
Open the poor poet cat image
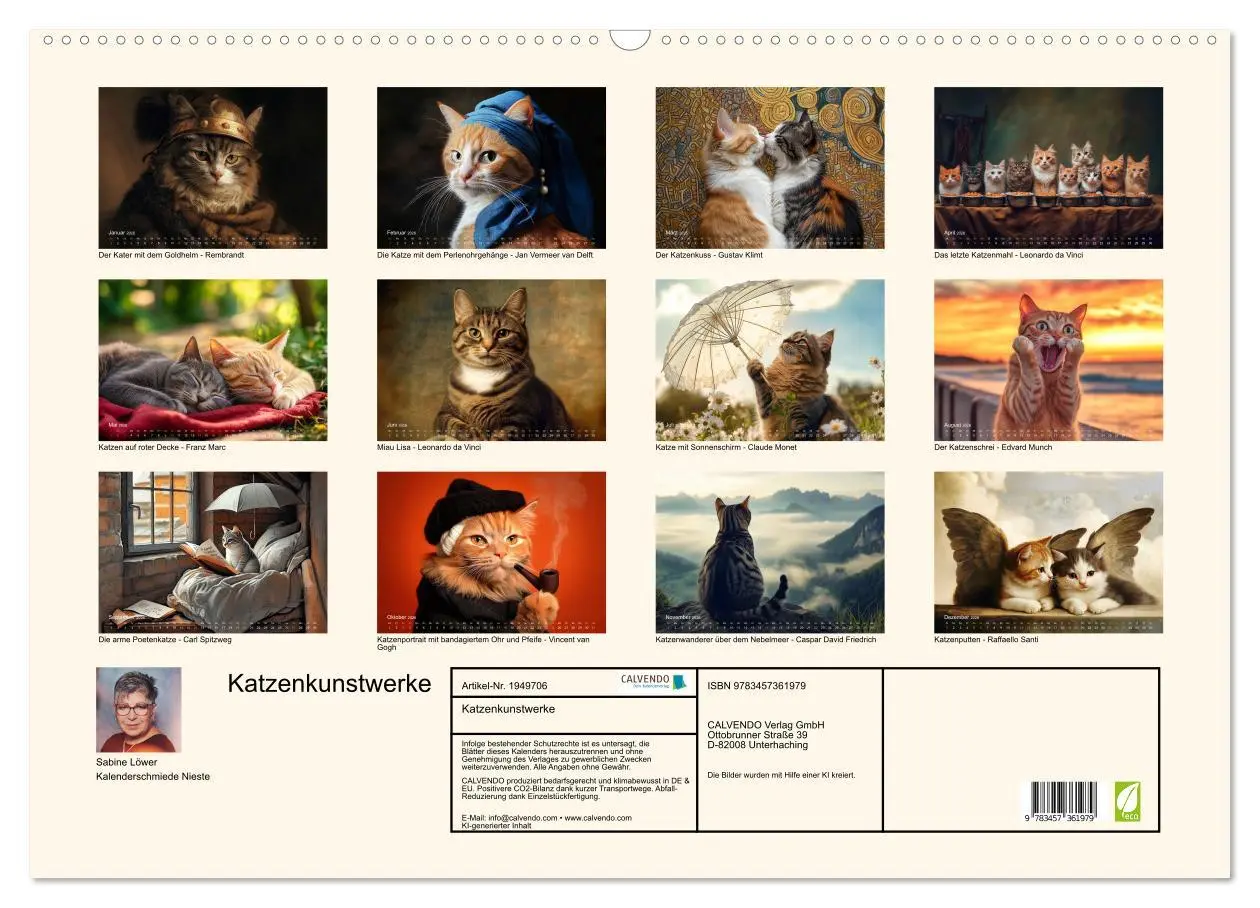tap(213, 552)
